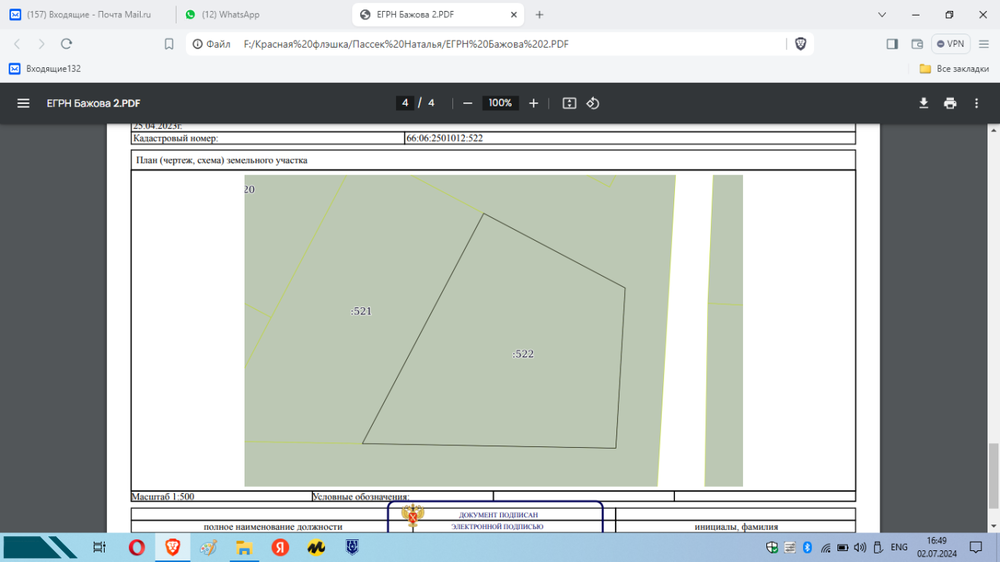The height and width of the screenshot is (562, 1000).
Task: Open Task View in taskbar
Action: (x=99, y=547)
